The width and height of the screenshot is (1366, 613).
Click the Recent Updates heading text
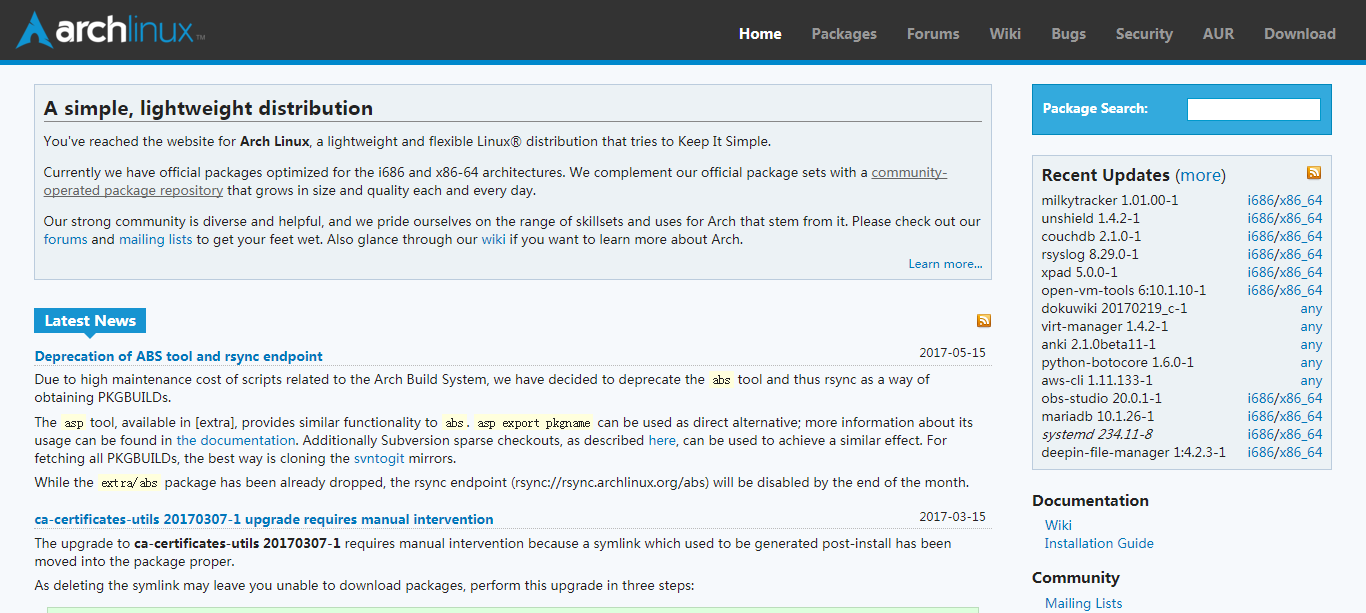pyautogui.click(x=1105, y=175)
